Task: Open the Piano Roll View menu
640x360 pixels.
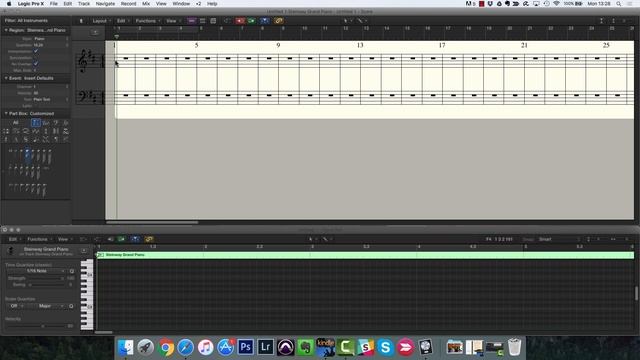Action: click(64, 239)
